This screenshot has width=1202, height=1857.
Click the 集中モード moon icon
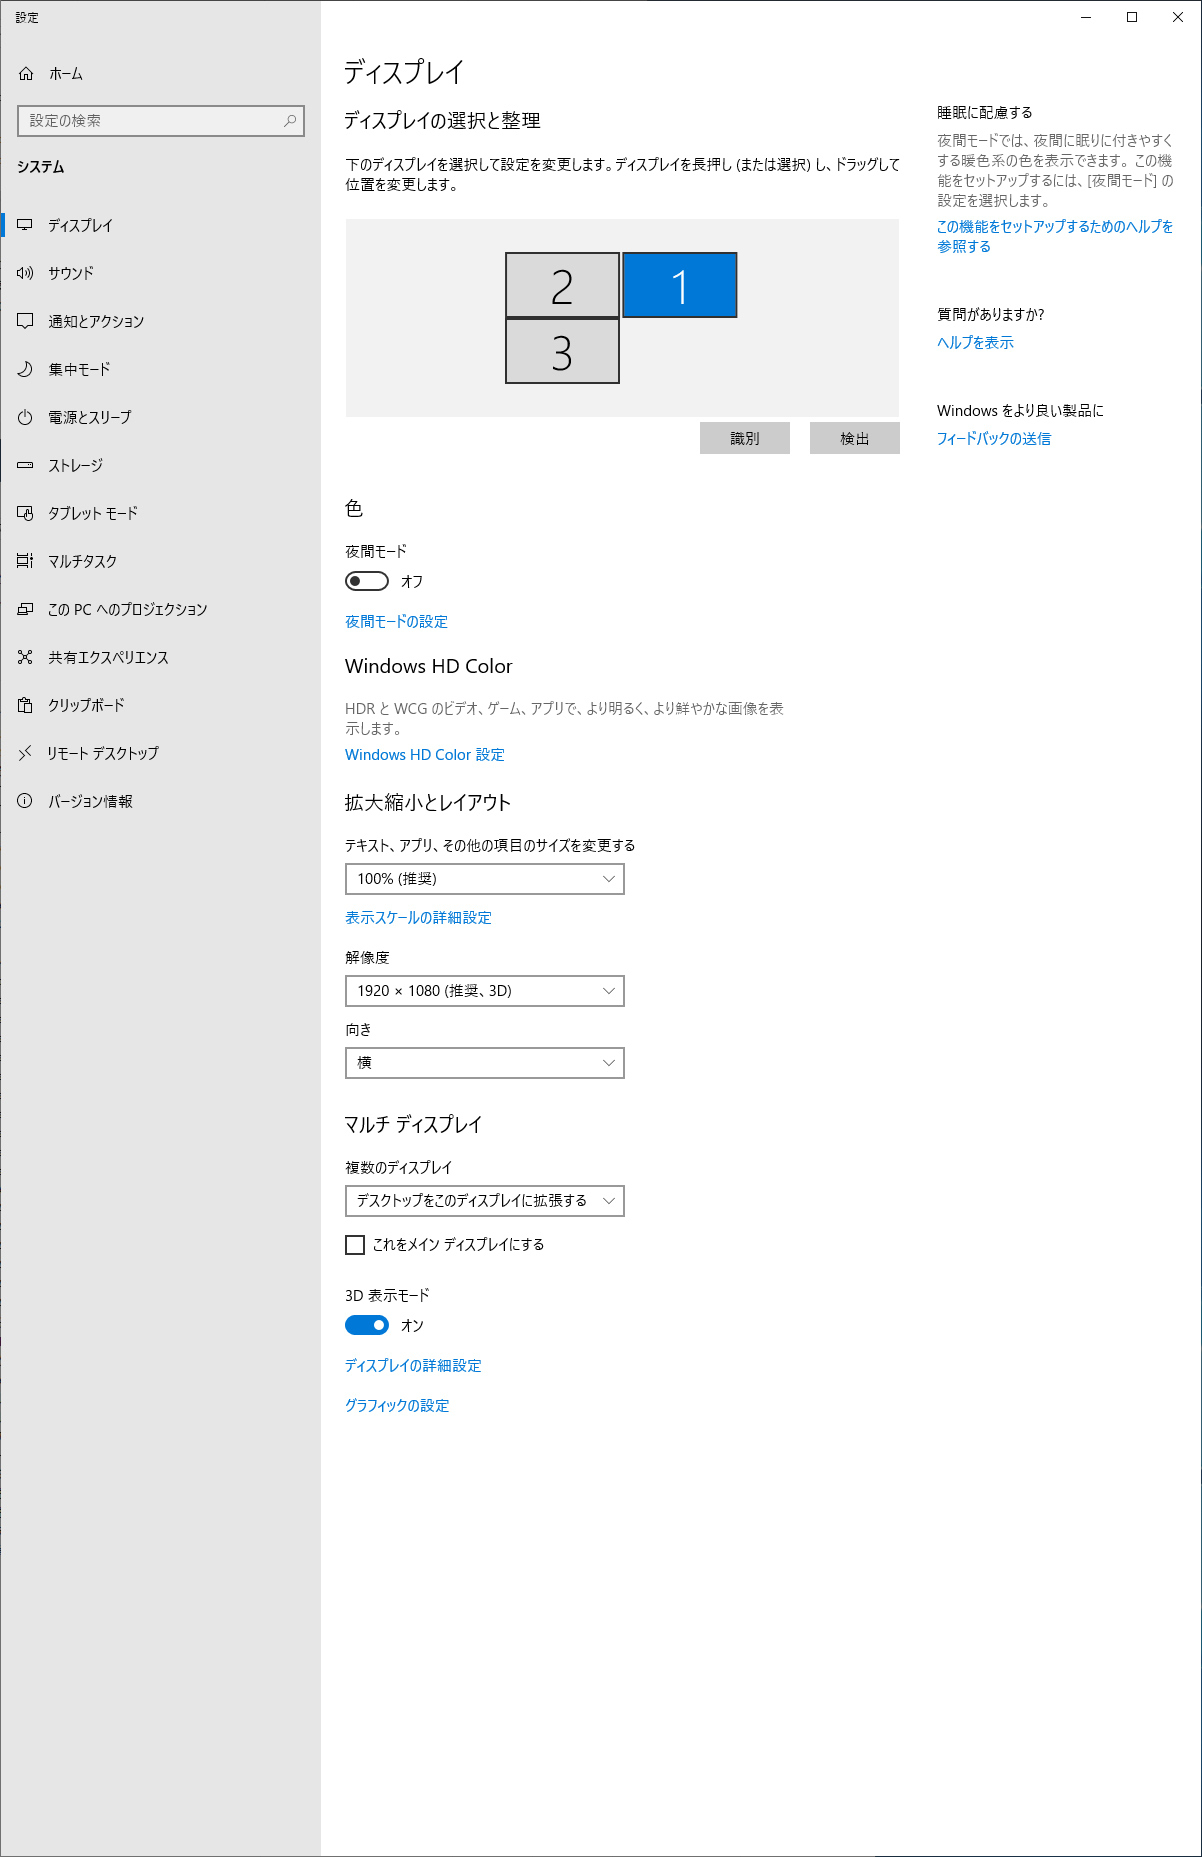[25, 369]
